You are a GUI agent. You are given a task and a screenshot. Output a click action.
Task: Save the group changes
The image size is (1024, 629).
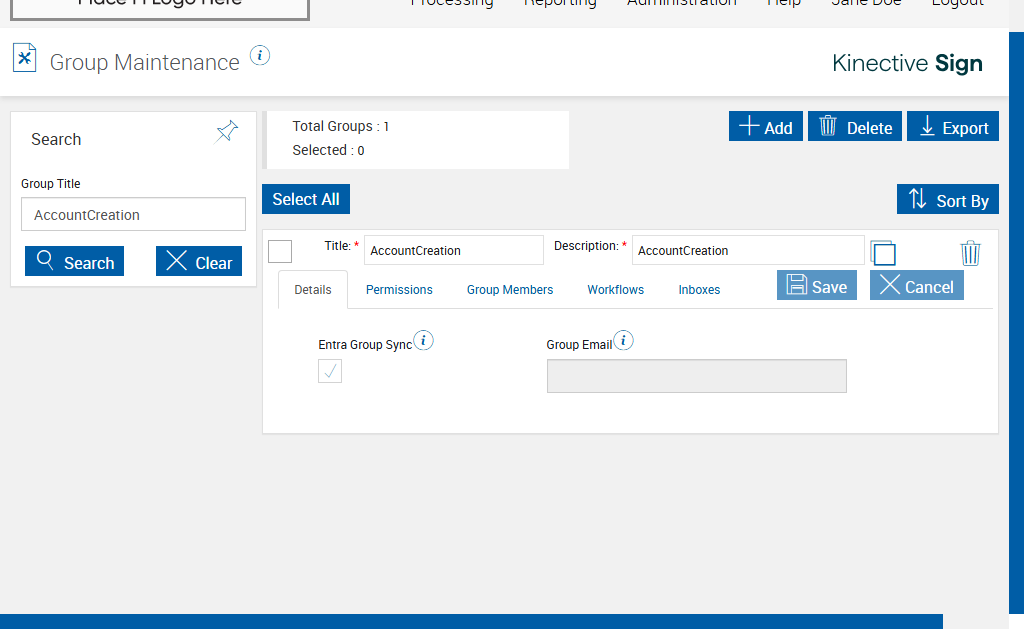pyautogui.click(x=817, y=285)
